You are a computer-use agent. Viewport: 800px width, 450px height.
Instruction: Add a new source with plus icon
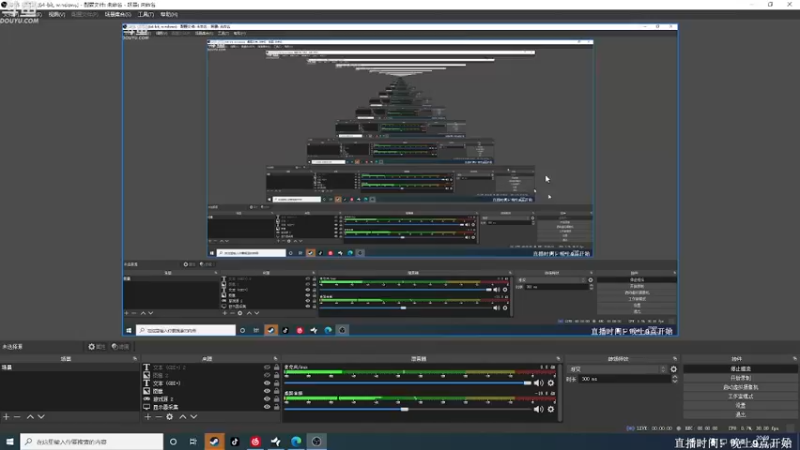(147, 417)
